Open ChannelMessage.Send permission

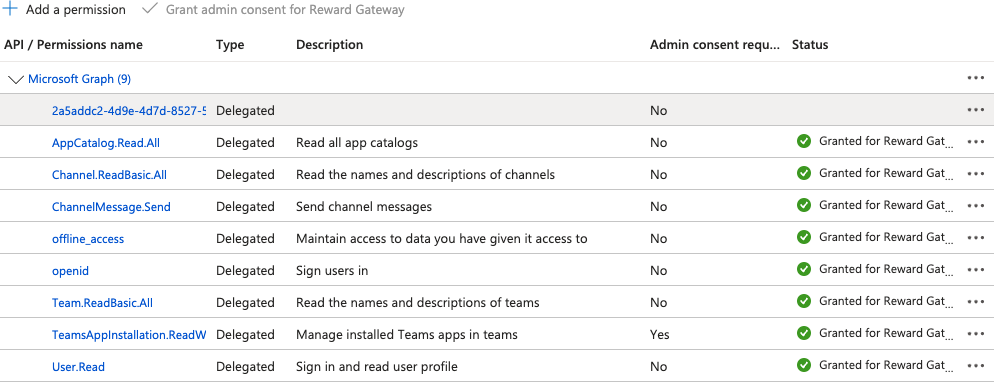click(111, 207)
